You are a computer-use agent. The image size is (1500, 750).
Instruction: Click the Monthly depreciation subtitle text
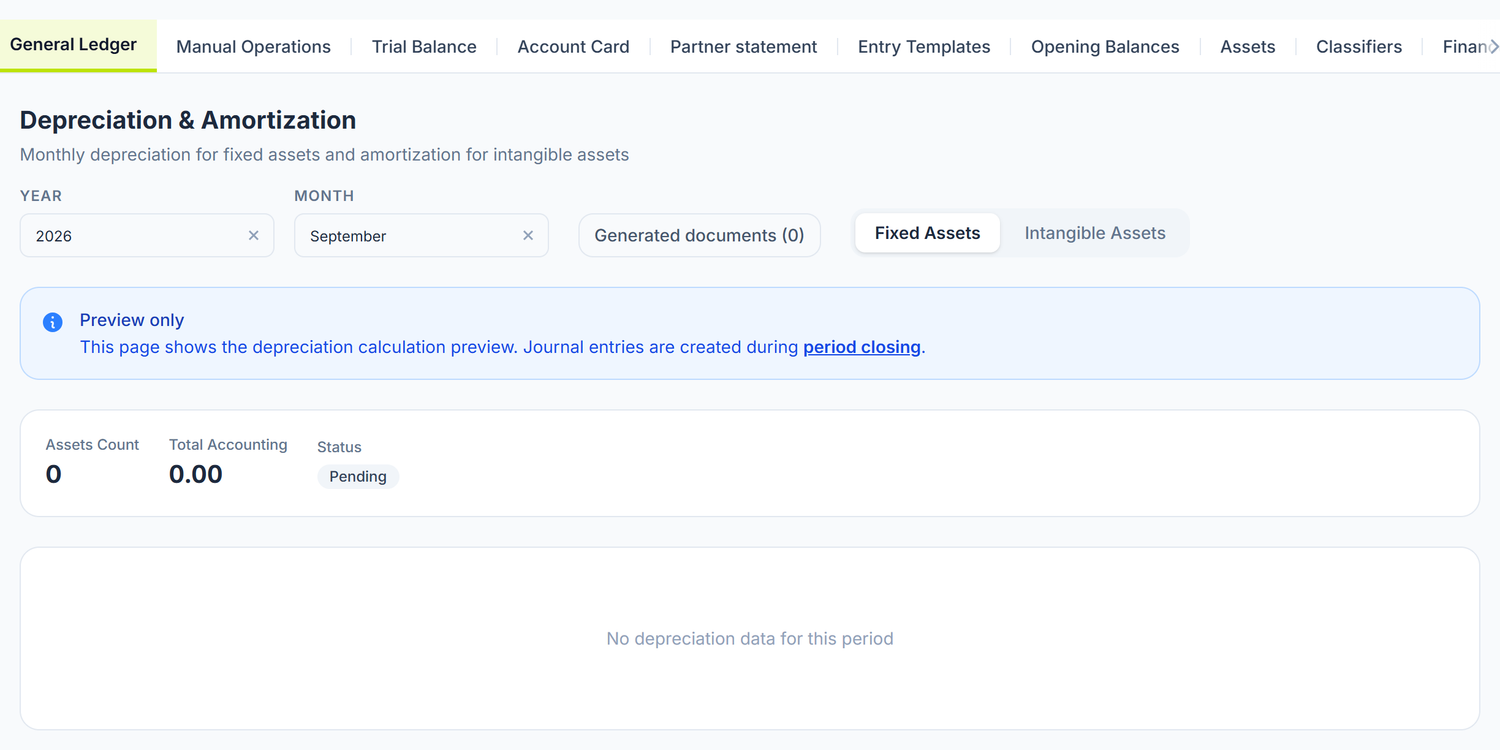point(324,155)
